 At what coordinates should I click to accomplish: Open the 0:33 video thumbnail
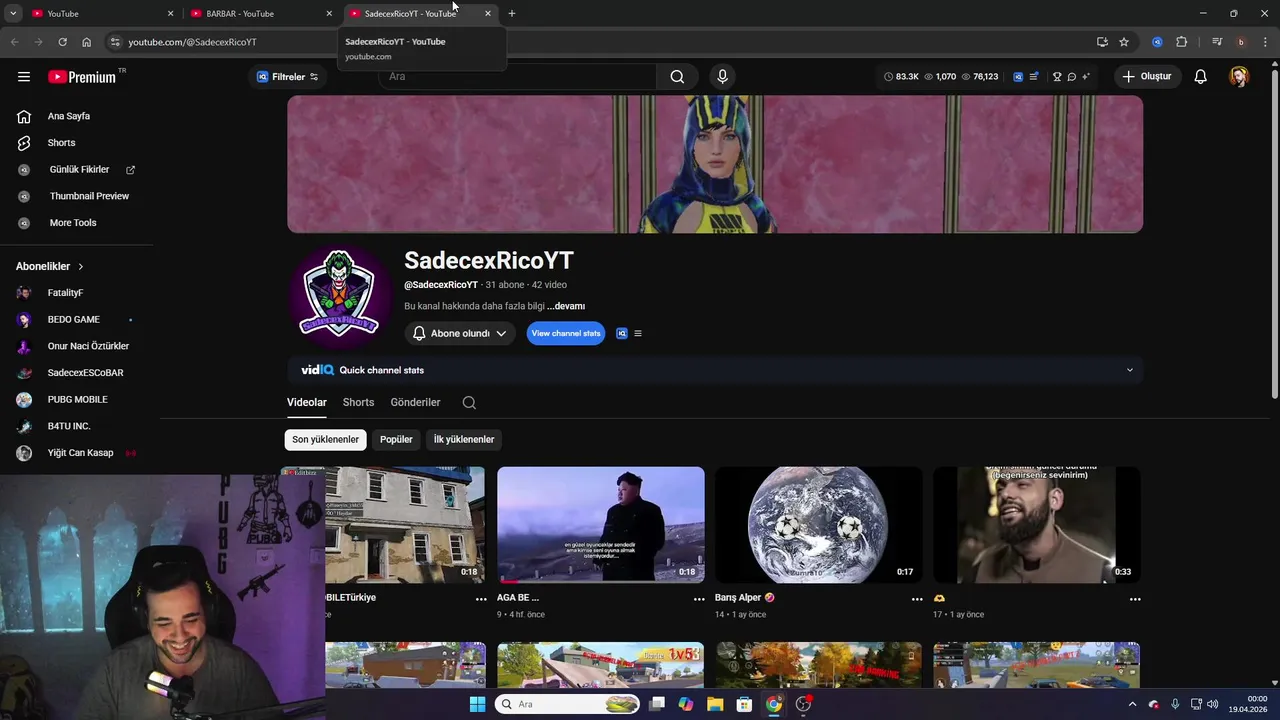tap(1037, 525)
